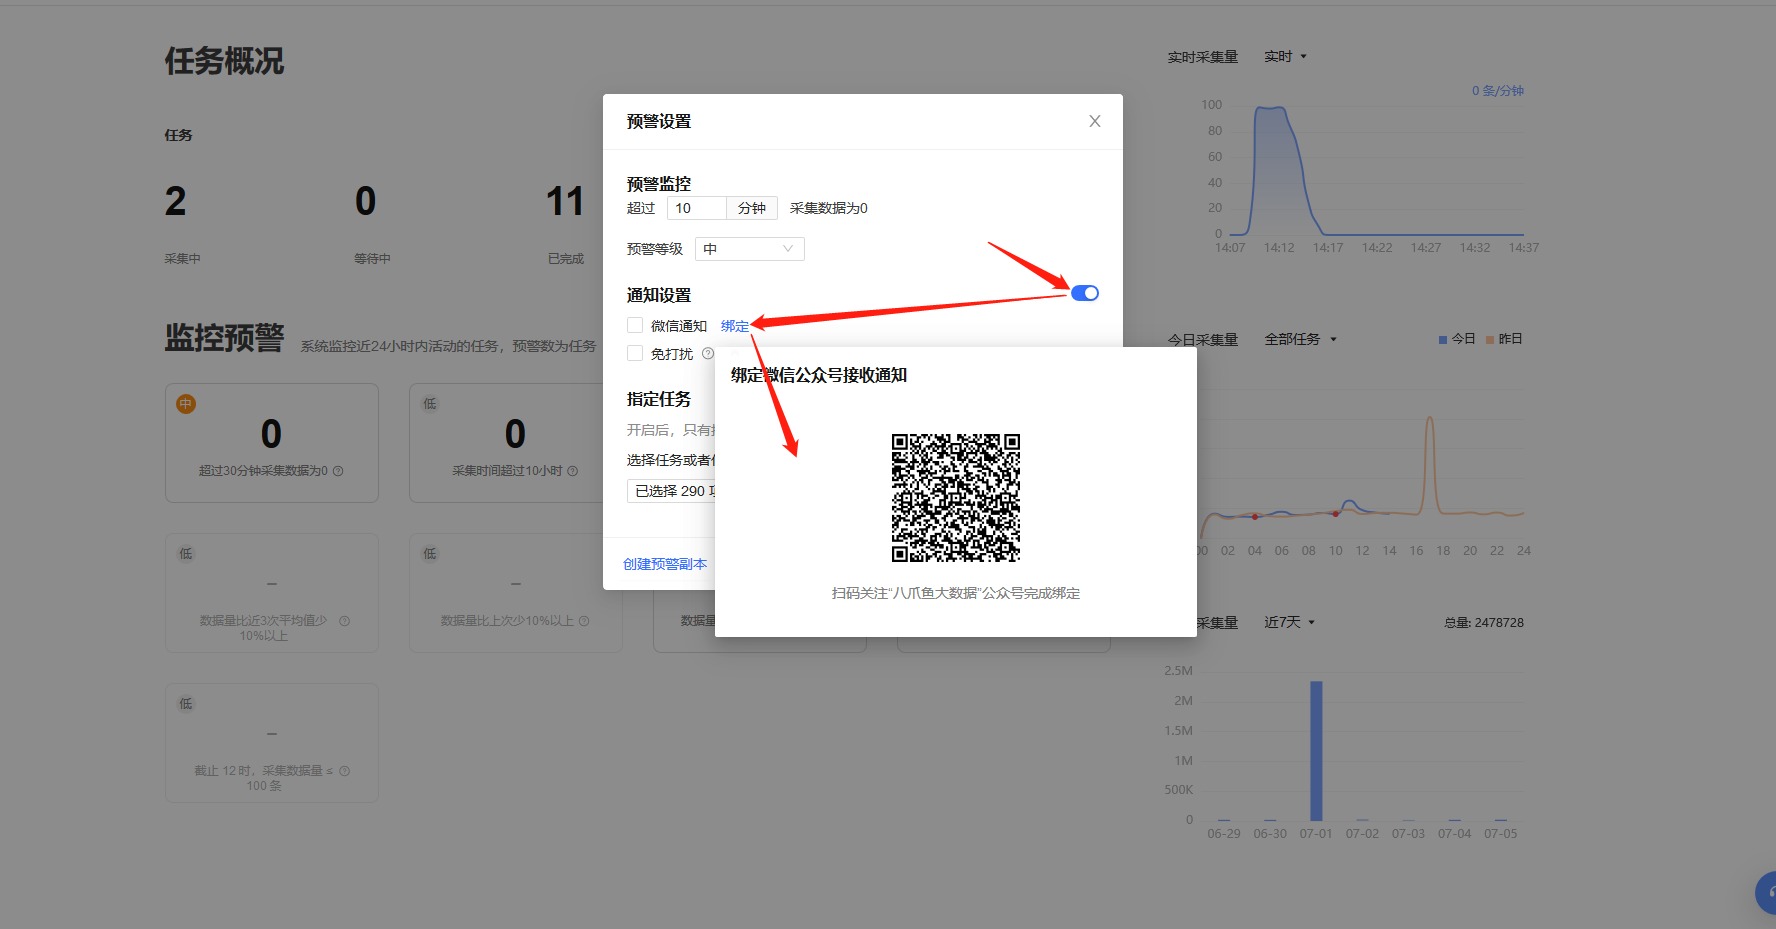Open the 超过30分钟采集数据为0 alert card
This screenshot has height=929, width=1776.
tap(272, 443)
